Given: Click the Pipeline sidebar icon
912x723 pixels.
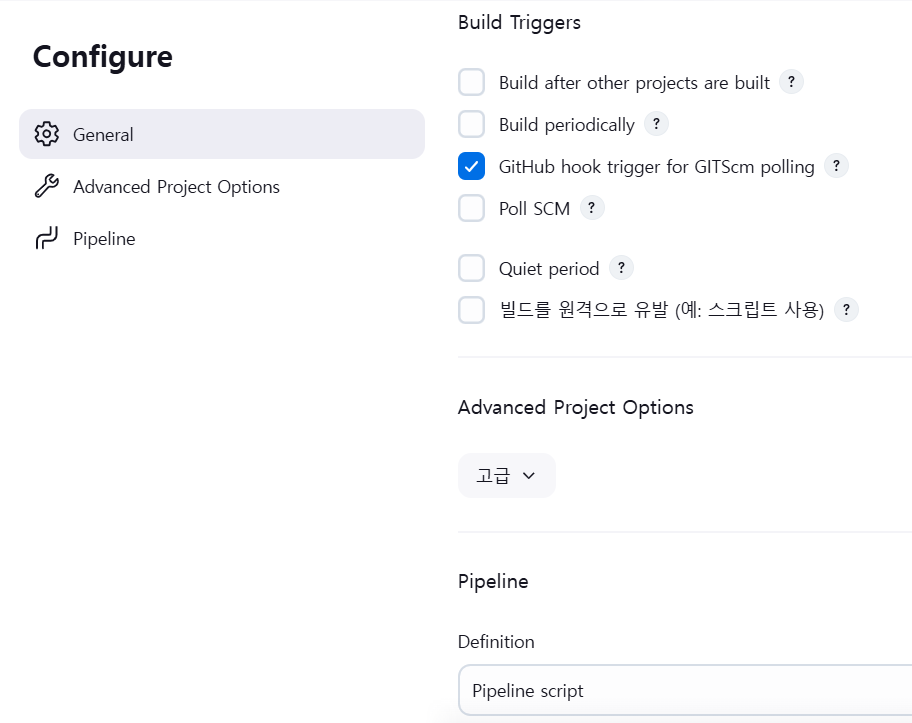Looking at the screenshot, I should click(x=47, y=238).
